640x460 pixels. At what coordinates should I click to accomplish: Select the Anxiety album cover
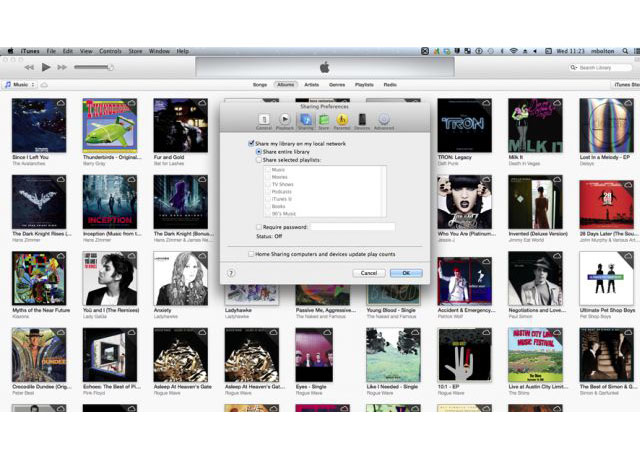[180, 278]
